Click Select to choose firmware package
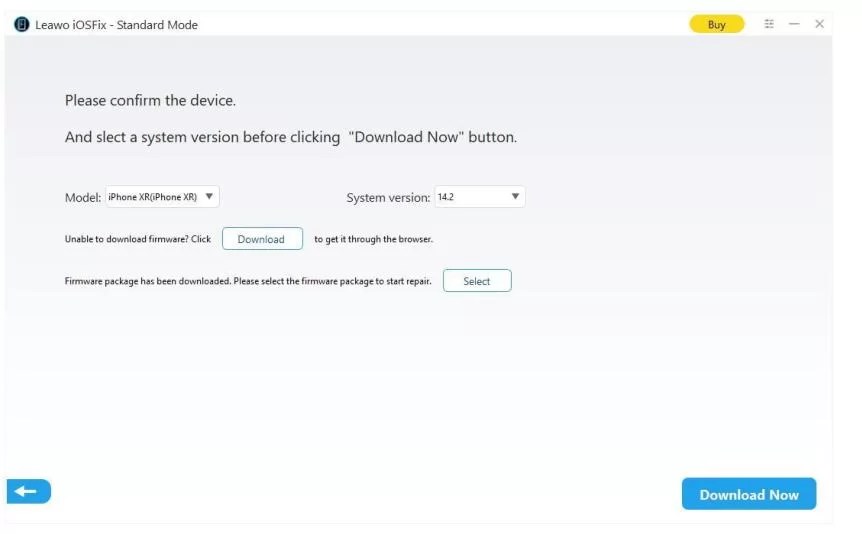862x534 pixels. tap(477, 280)
